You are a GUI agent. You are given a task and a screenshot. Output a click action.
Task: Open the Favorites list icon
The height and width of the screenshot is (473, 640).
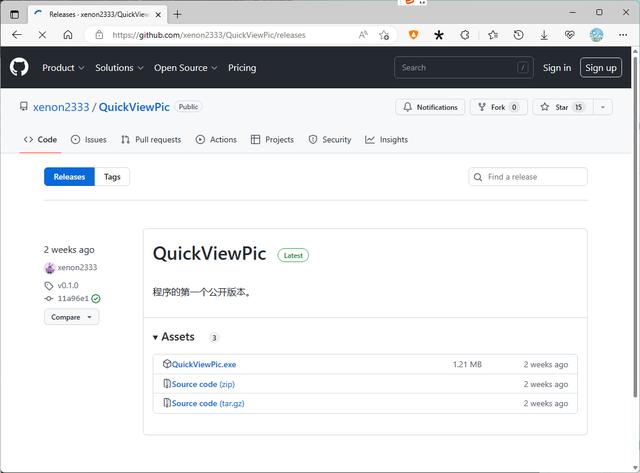[x=493, y=35]
